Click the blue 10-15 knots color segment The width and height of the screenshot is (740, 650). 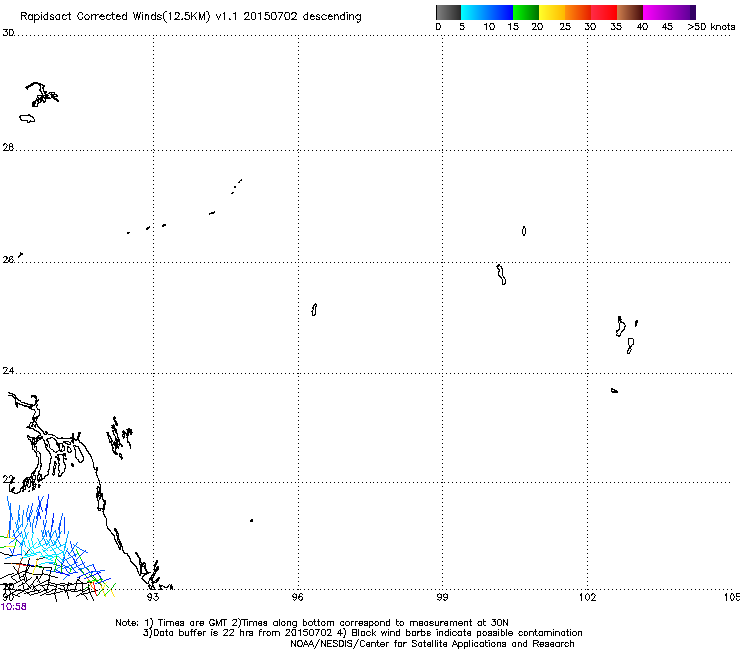tap(500, 12)
